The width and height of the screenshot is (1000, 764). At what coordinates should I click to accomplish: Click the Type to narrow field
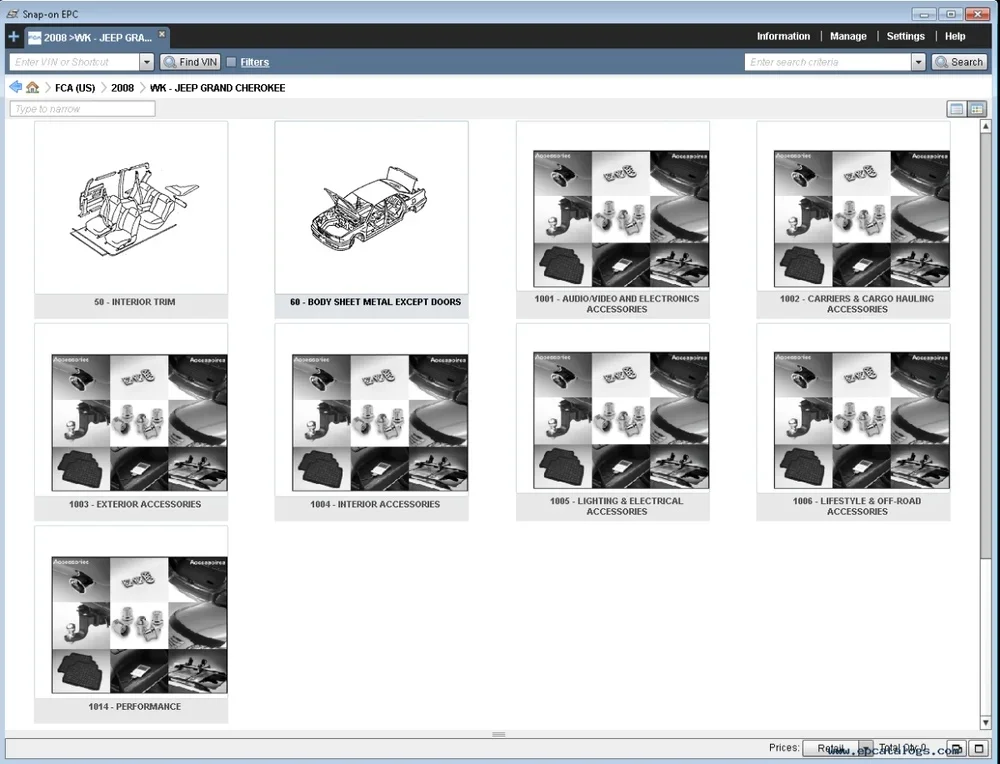(x=82, y=109)
